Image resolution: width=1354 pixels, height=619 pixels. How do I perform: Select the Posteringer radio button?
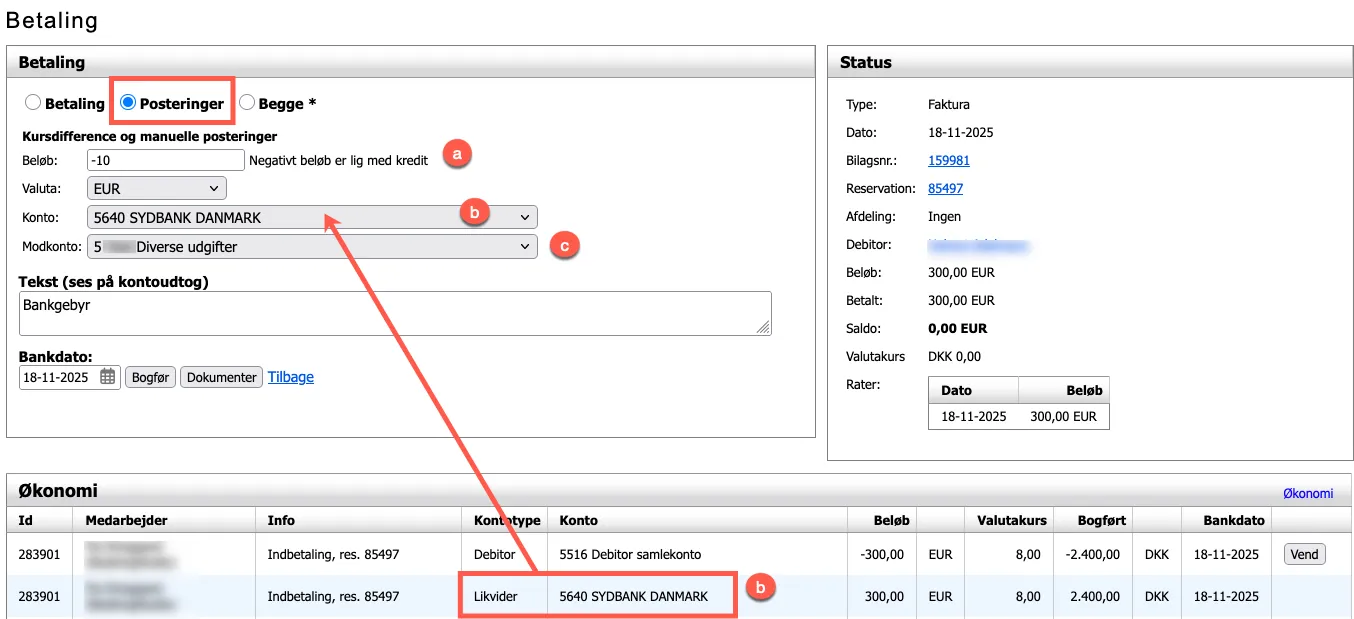coord(128,103)
